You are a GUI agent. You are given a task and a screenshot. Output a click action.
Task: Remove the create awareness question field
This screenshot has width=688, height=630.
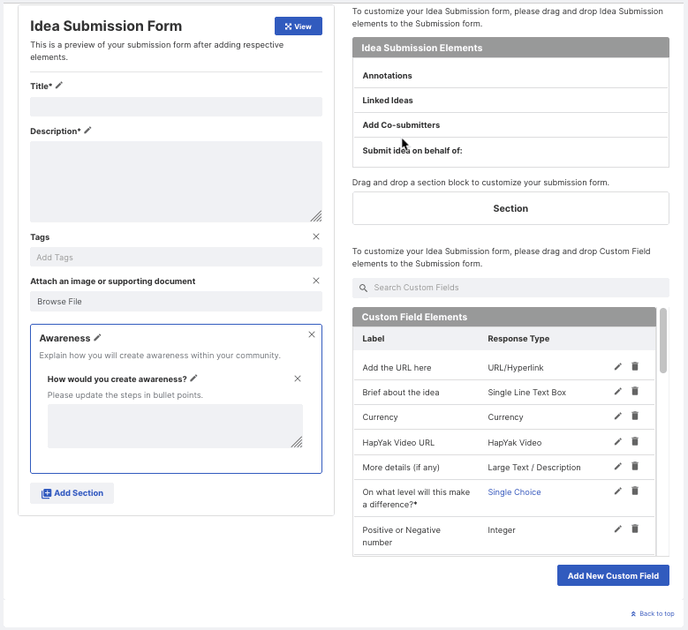coord(297,379)
